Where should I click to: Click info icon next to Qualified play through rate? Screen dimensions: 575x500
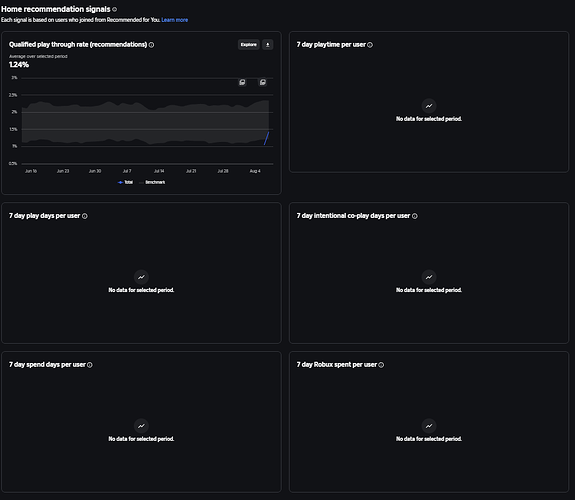pos(151,45)
